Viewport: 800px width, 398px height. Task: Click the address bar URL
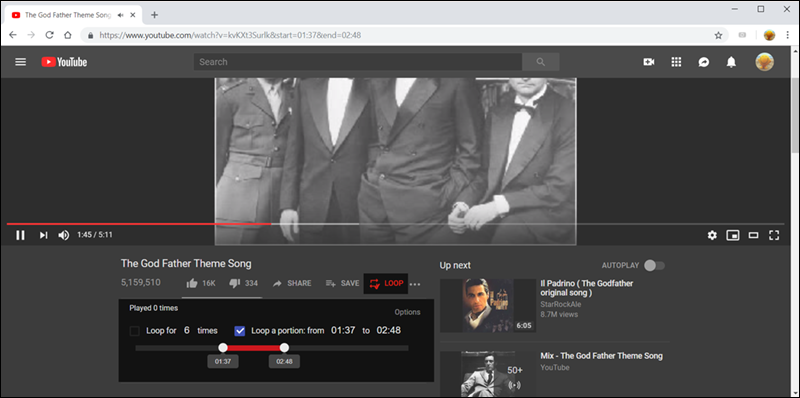[x=230, y=35]
